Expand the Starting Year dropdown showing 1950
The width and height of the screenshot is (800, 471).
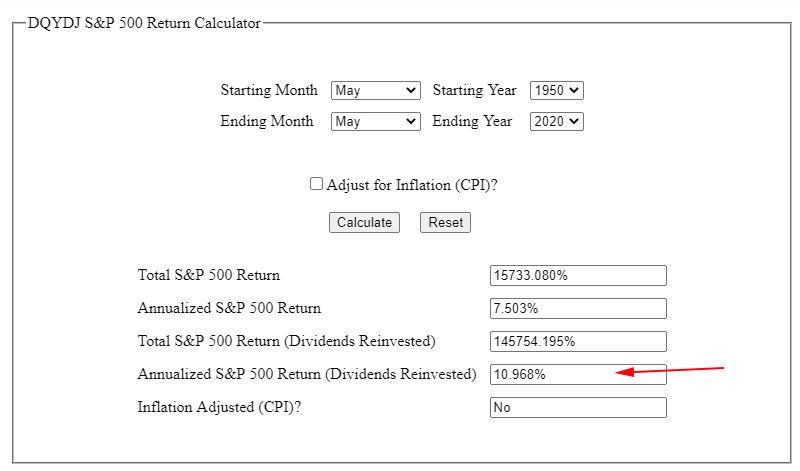point(556,90)
